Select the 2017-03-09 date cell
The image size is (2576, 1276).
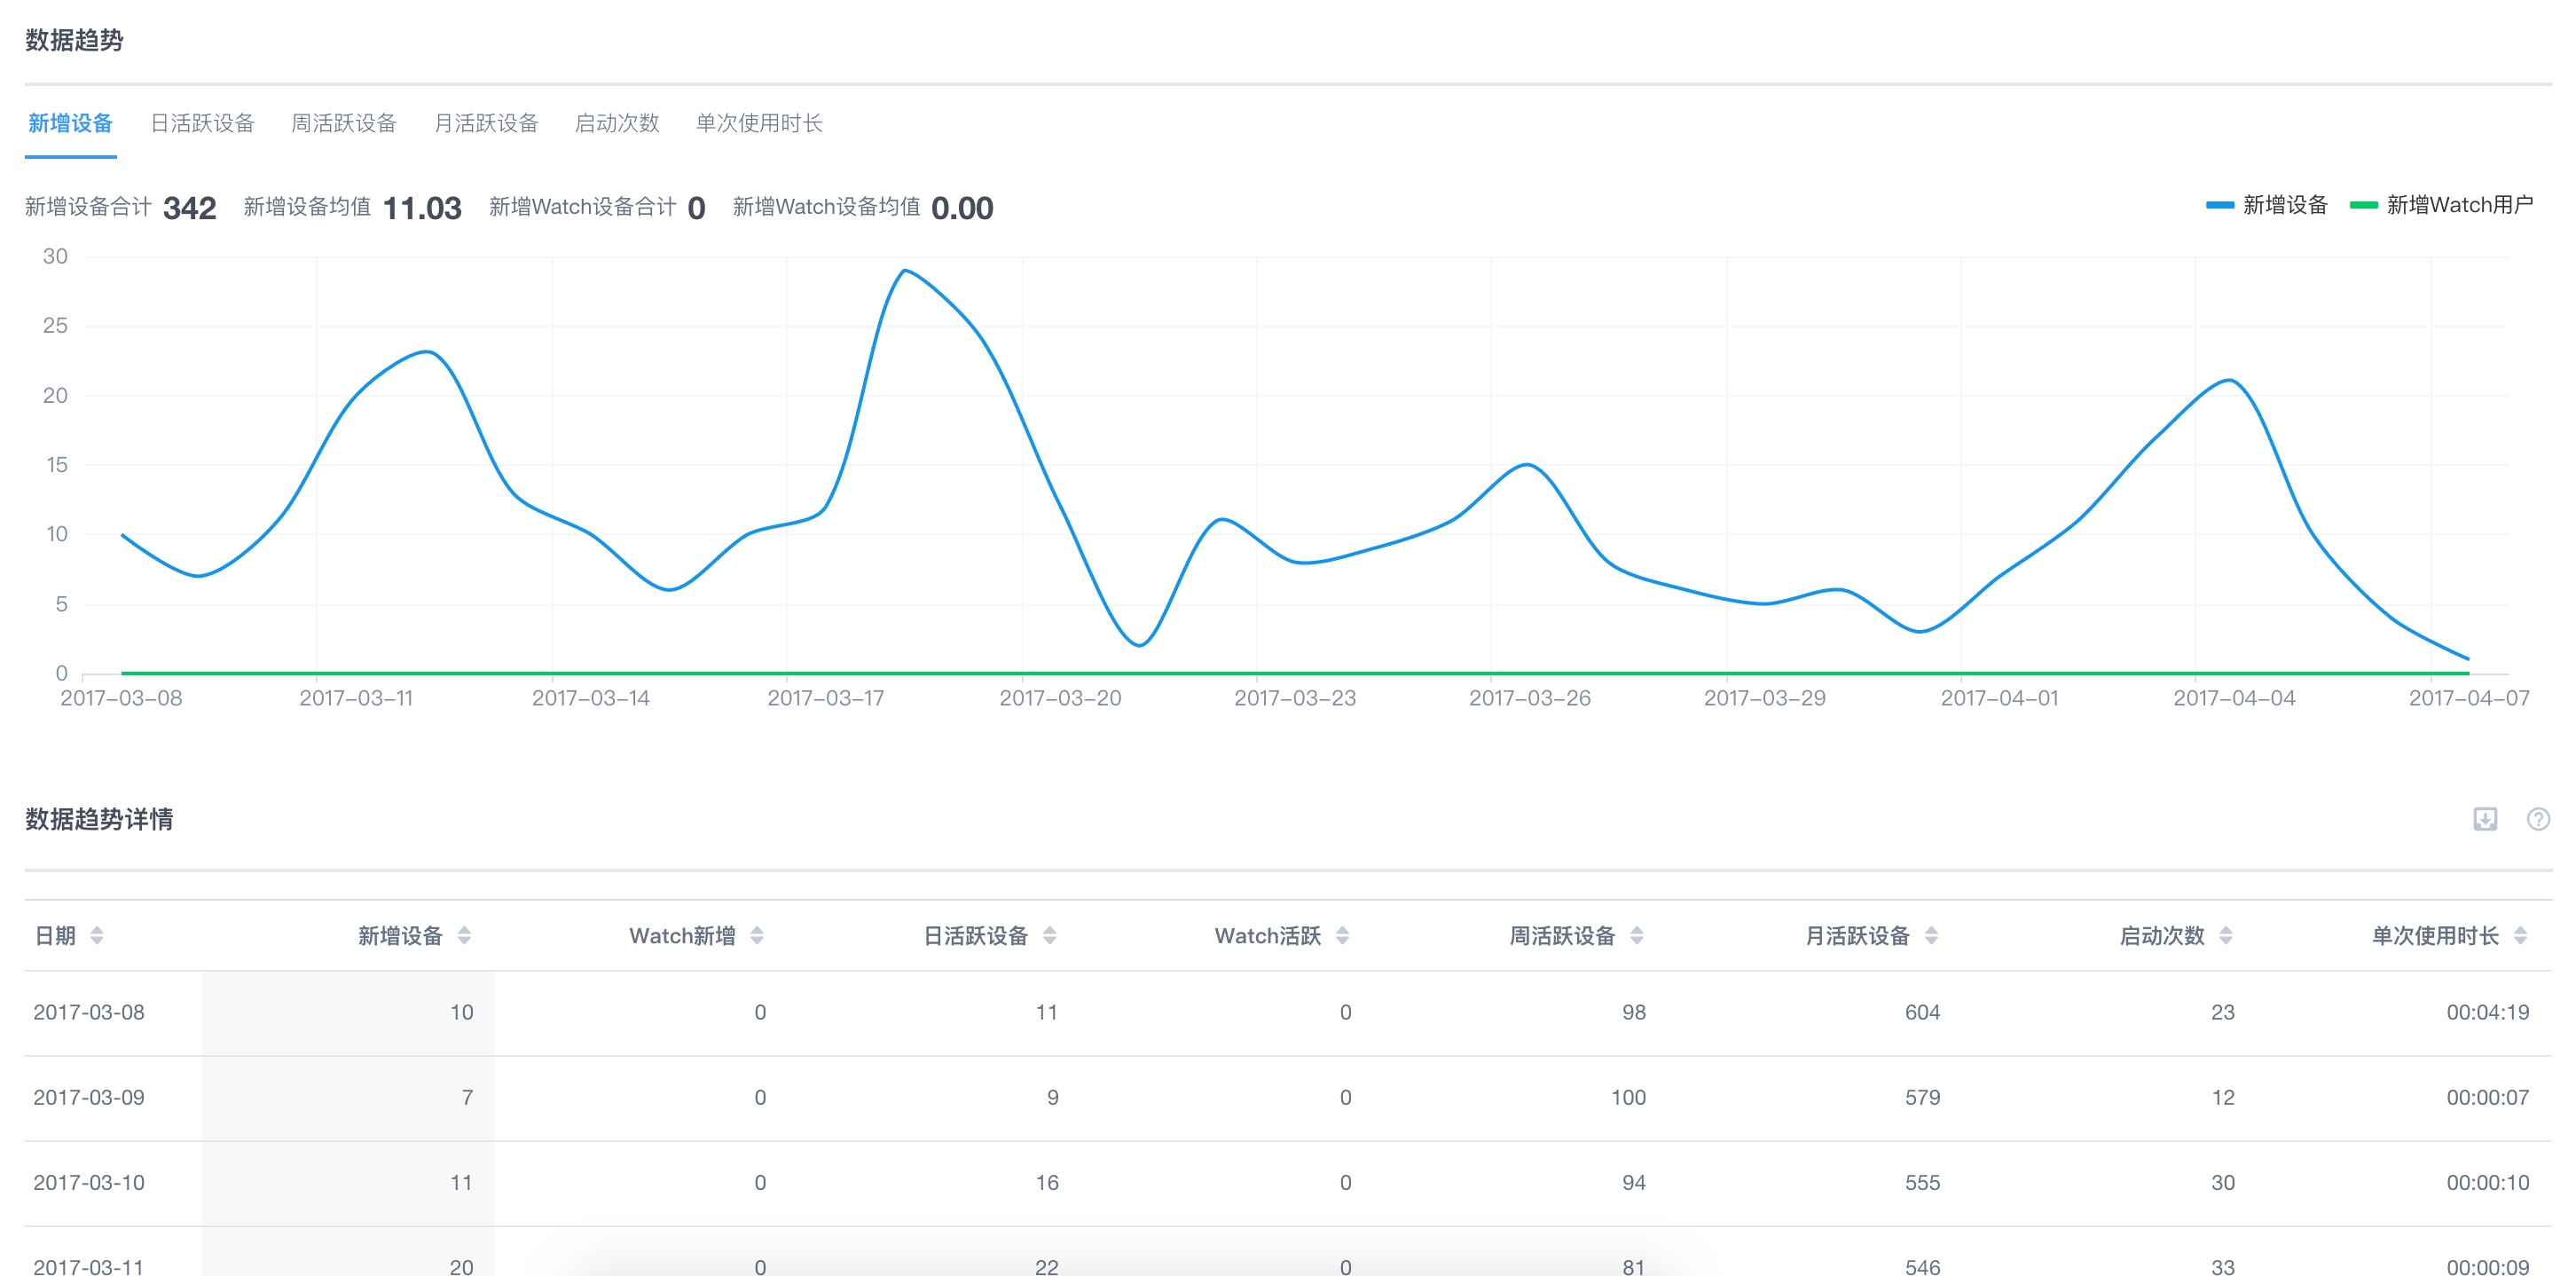pyautogui.click(x=89, y=1097)
